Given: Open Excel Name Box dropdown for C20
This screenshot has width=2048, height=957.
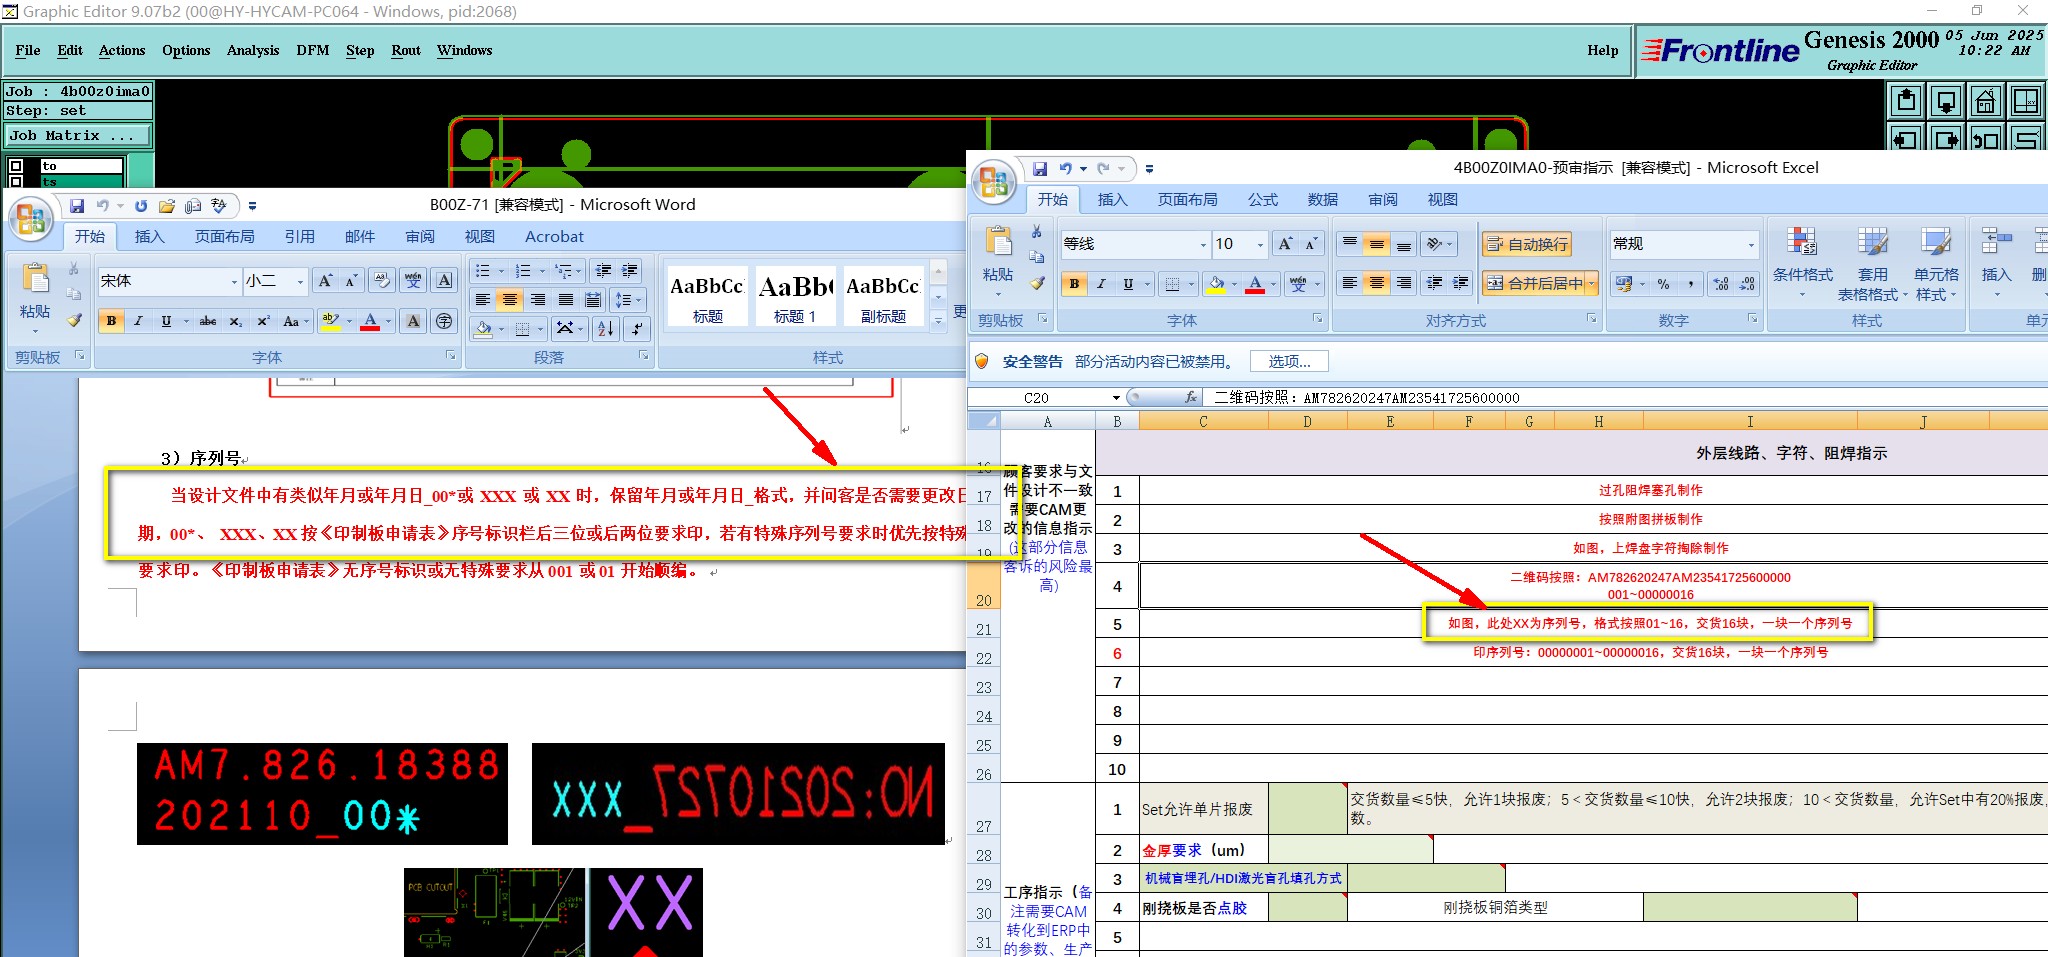Looking at the screenshot, I should coord(1116,398).
